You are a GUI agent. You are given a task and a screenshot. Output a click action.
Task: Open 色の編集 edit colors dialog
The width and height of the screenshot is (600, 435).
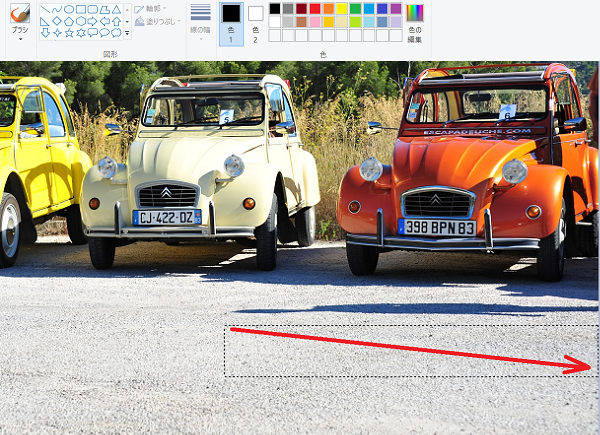tap(415, 24)
